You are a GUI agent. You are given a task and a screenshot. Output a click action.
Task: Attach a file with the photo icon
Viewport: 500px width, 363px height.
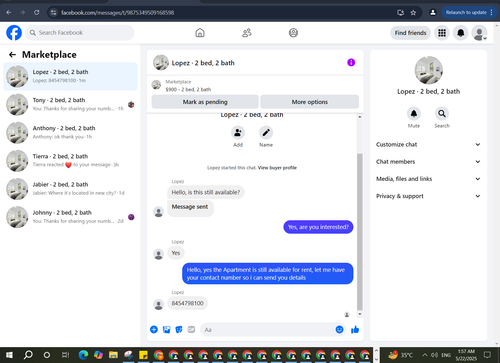coord(166,330)
